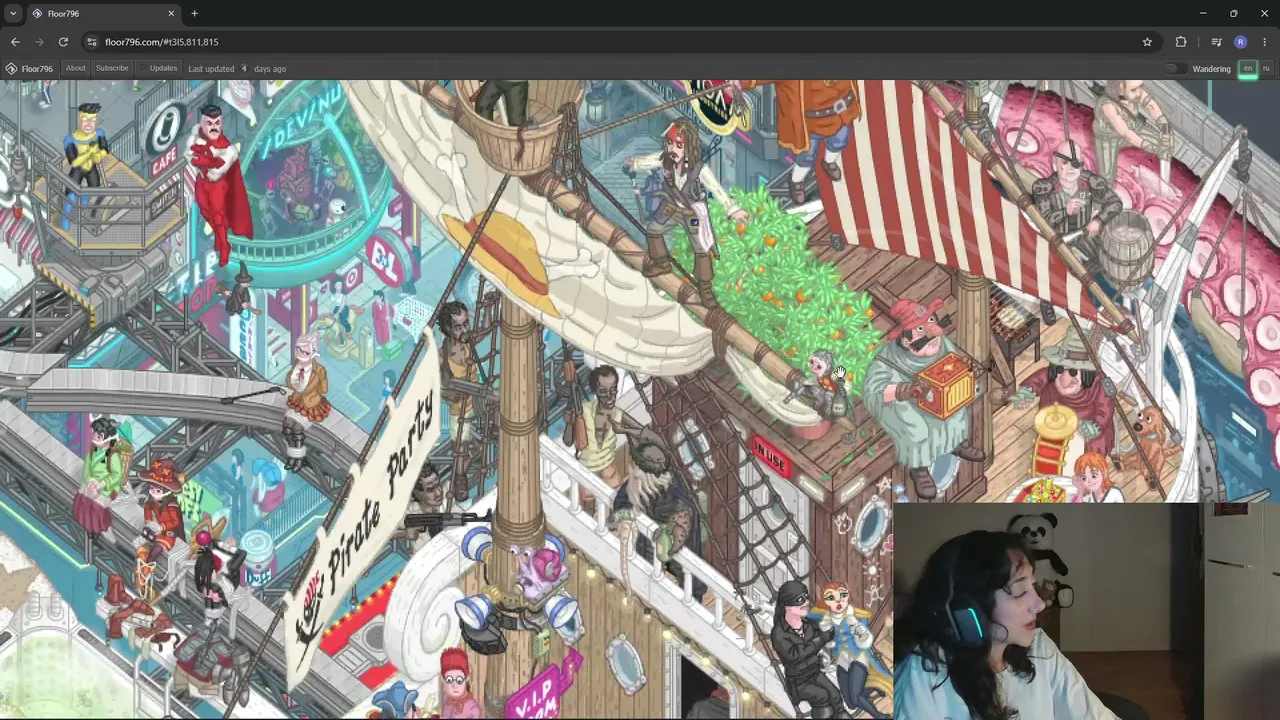Image resolution: width=1280 pixels, height=720 pixels.
Task: Focus the address bar showing floor796.com
Action: click(620, 42)
